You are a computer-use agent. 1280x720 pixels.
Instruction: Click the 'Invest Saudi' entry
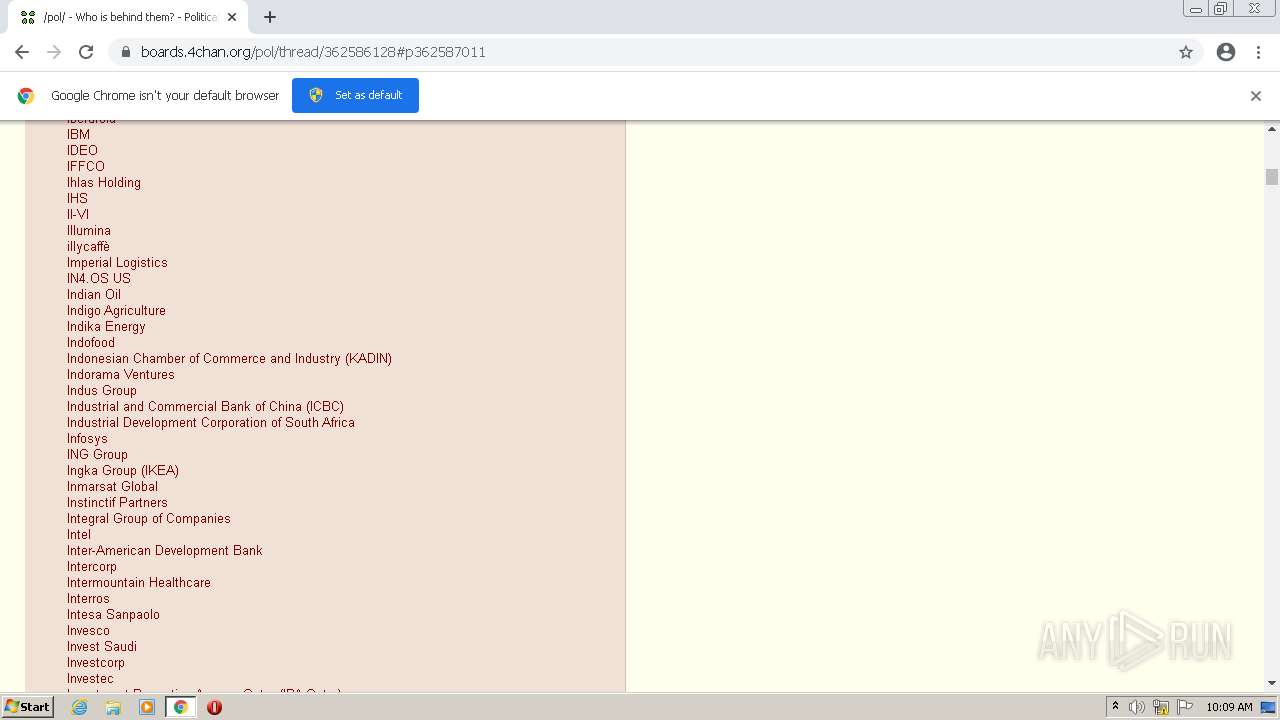coord(102,646)
